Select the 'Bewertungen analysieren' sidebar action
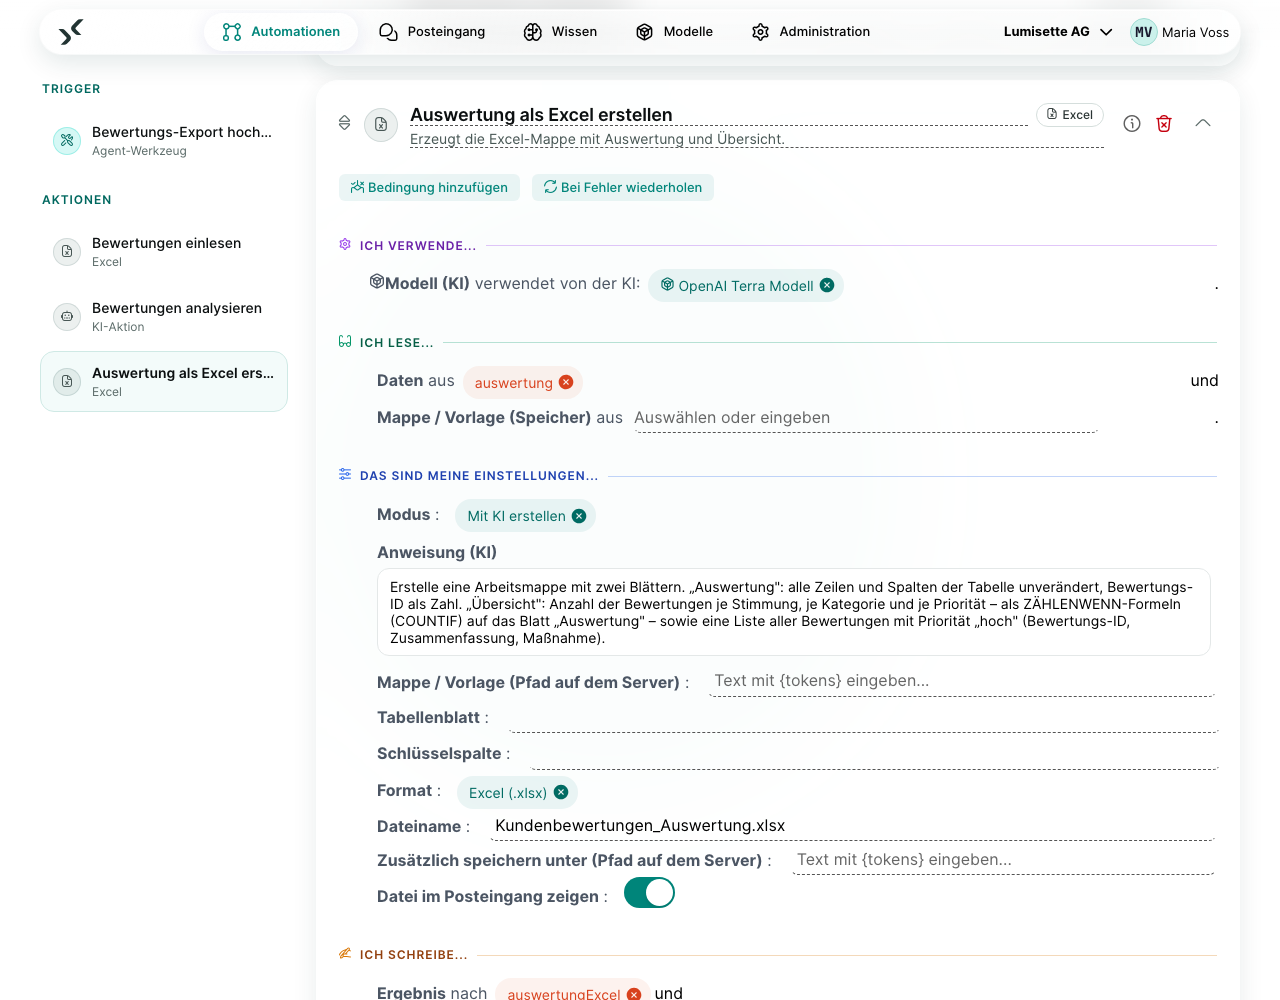Viewport: 1280px width, 1000px height. (x=164, y=317)
